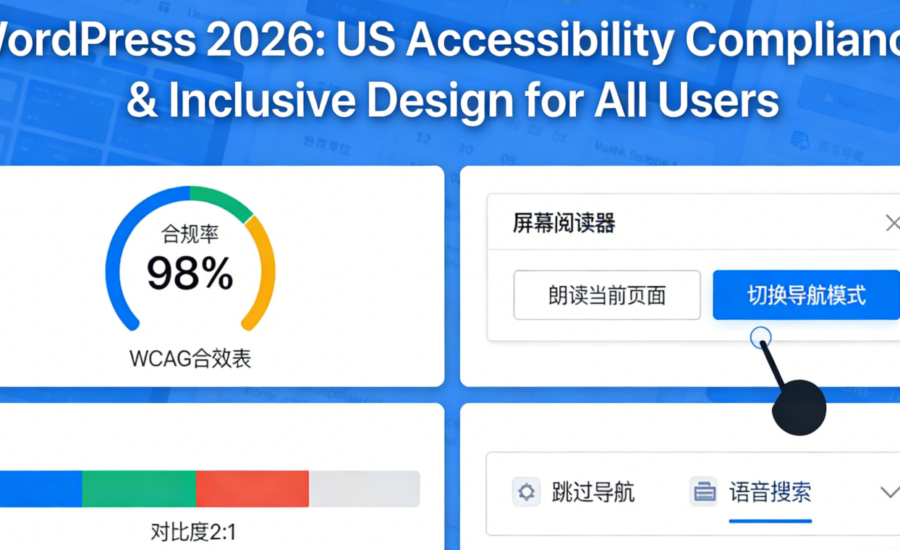900x550 pixels.
Task: Click the orange arc of the compliance gauge
Action: (x=262, y=270)
